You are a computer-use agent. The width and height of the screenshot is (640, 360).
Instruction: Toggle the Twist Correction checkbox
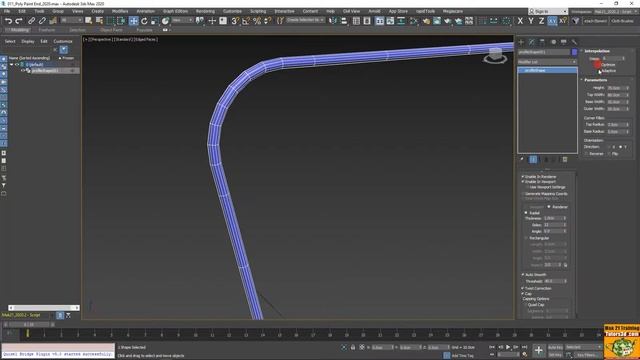[x=522, y=288]
